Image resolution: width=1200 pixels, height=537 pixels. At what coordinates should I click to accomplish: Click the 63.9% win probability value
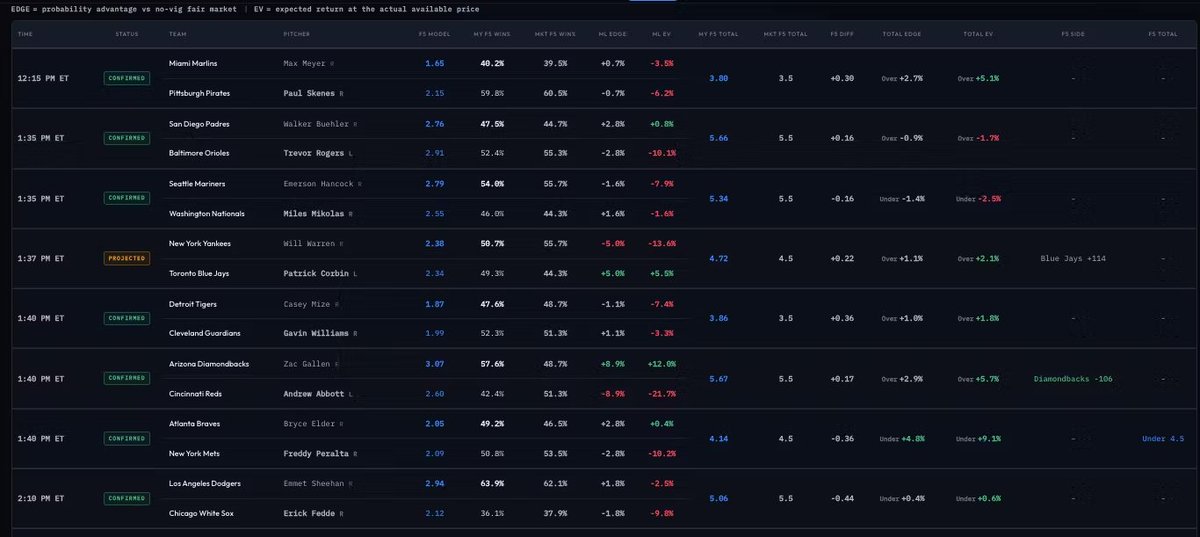[492, 483]
